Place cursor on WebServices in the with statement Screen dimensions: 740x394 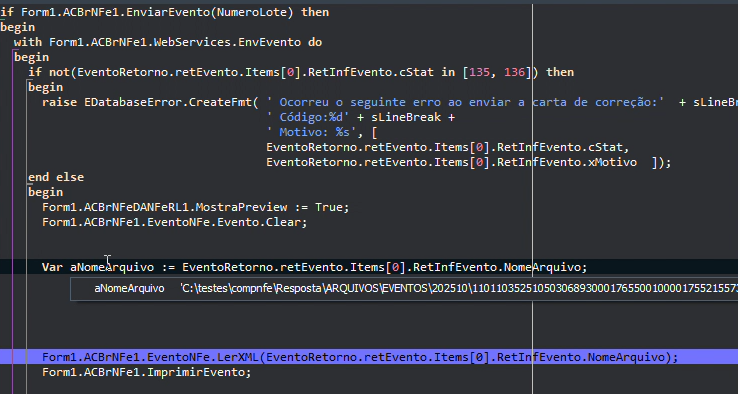click(193, 42)
